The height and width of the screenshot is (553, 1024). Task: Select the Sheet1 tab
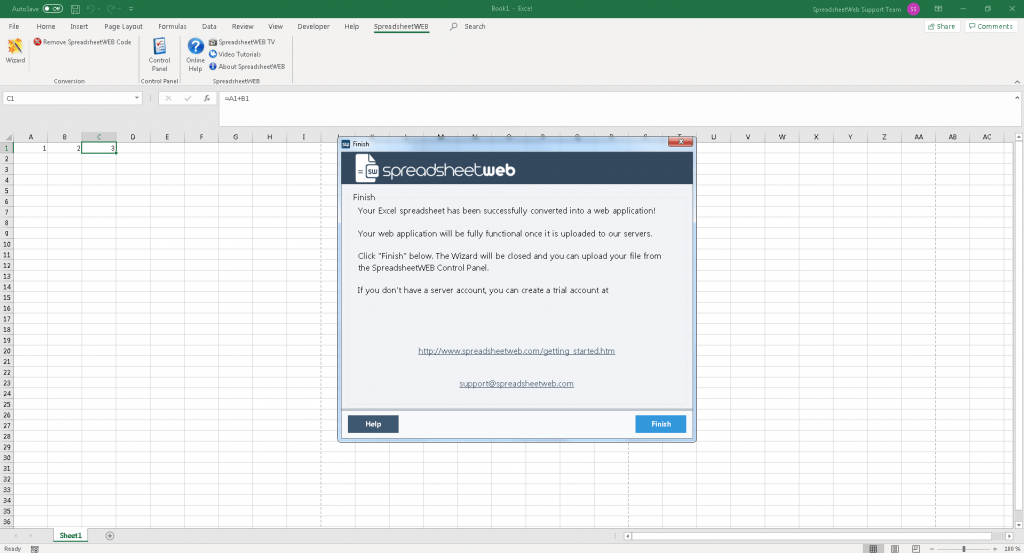coord(71,535)
